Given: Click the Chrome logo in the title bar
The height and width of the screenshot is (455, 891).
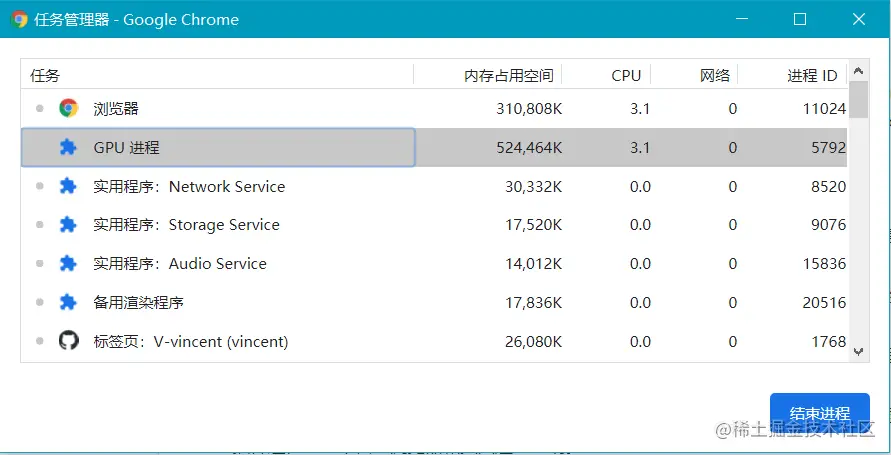Looking at the screenshot, I should pyautogui.click(x=19, y=19).
